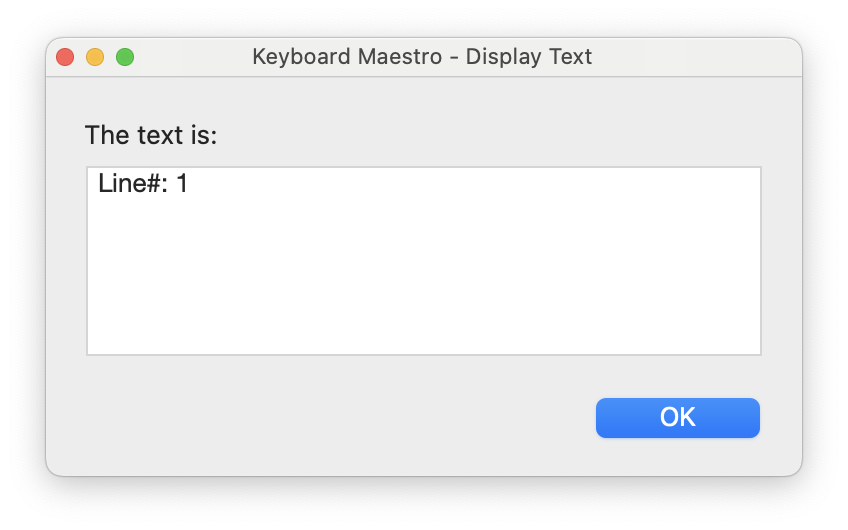Click the hyphen in the window title
The image size is (848, 530).
[x=454, y=58]
